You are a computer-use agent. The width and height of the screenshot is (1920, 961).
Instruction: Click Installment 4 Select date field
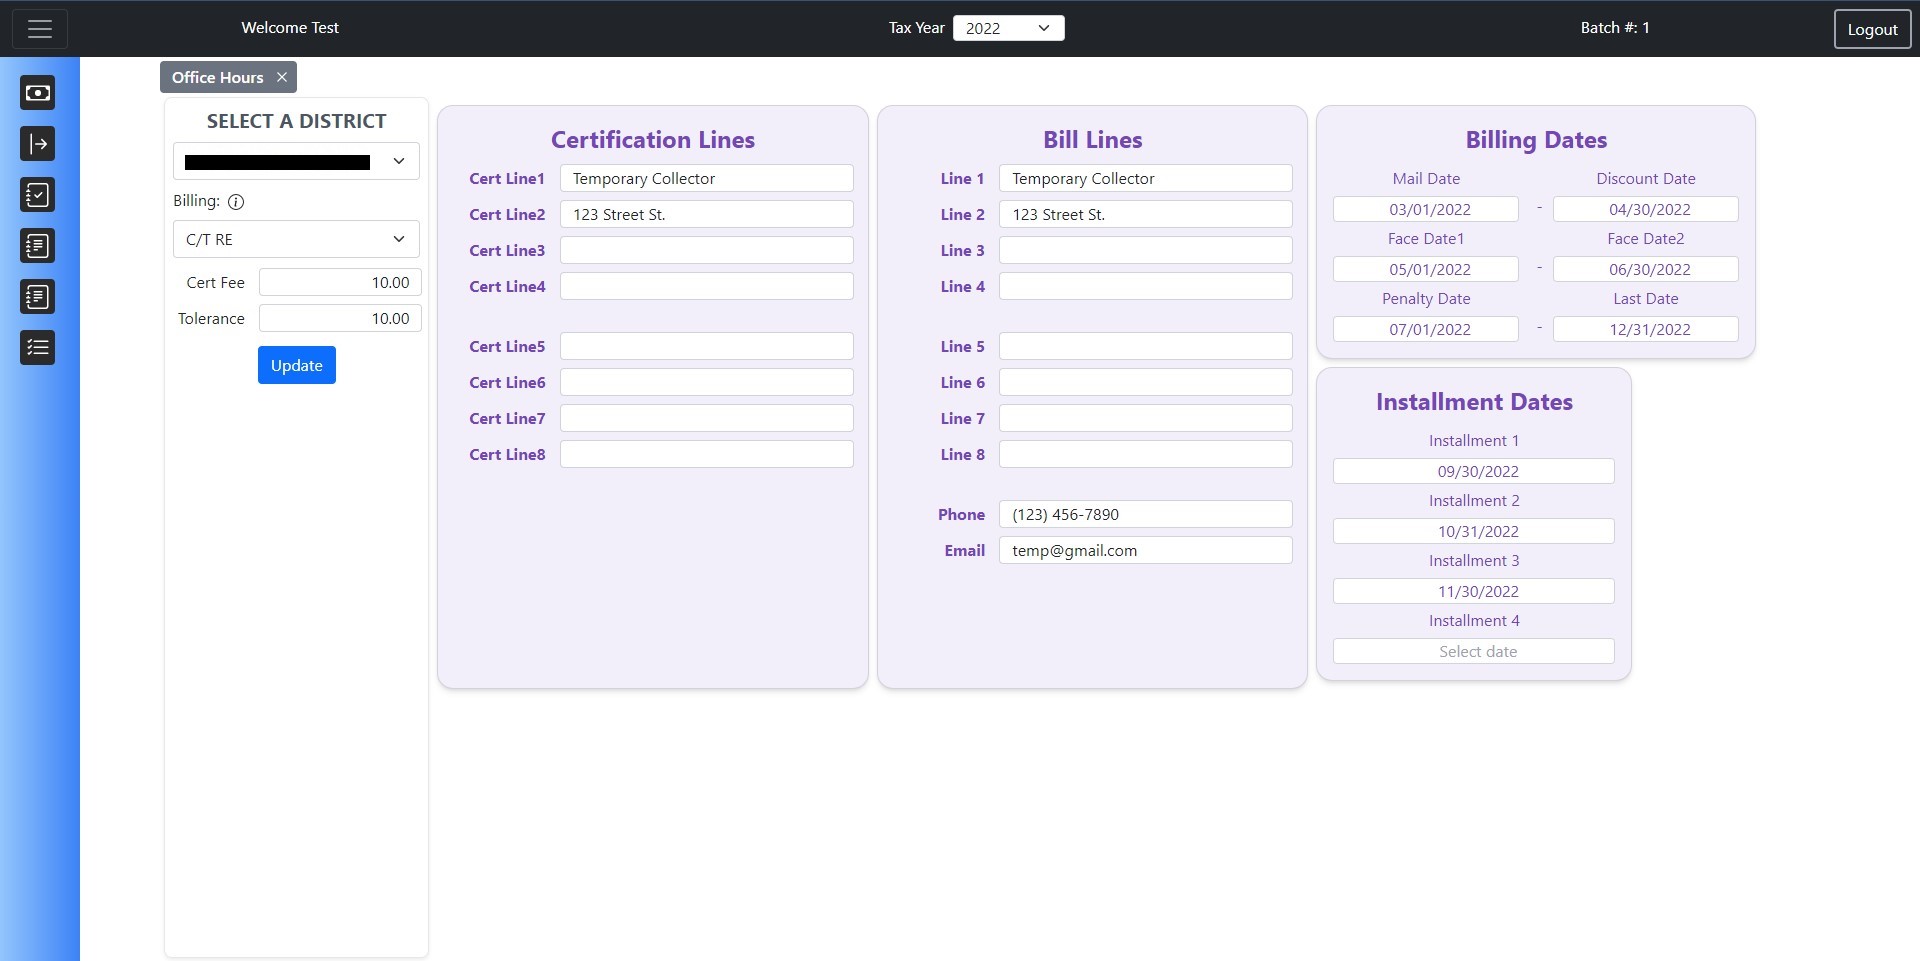point(1474,651)
